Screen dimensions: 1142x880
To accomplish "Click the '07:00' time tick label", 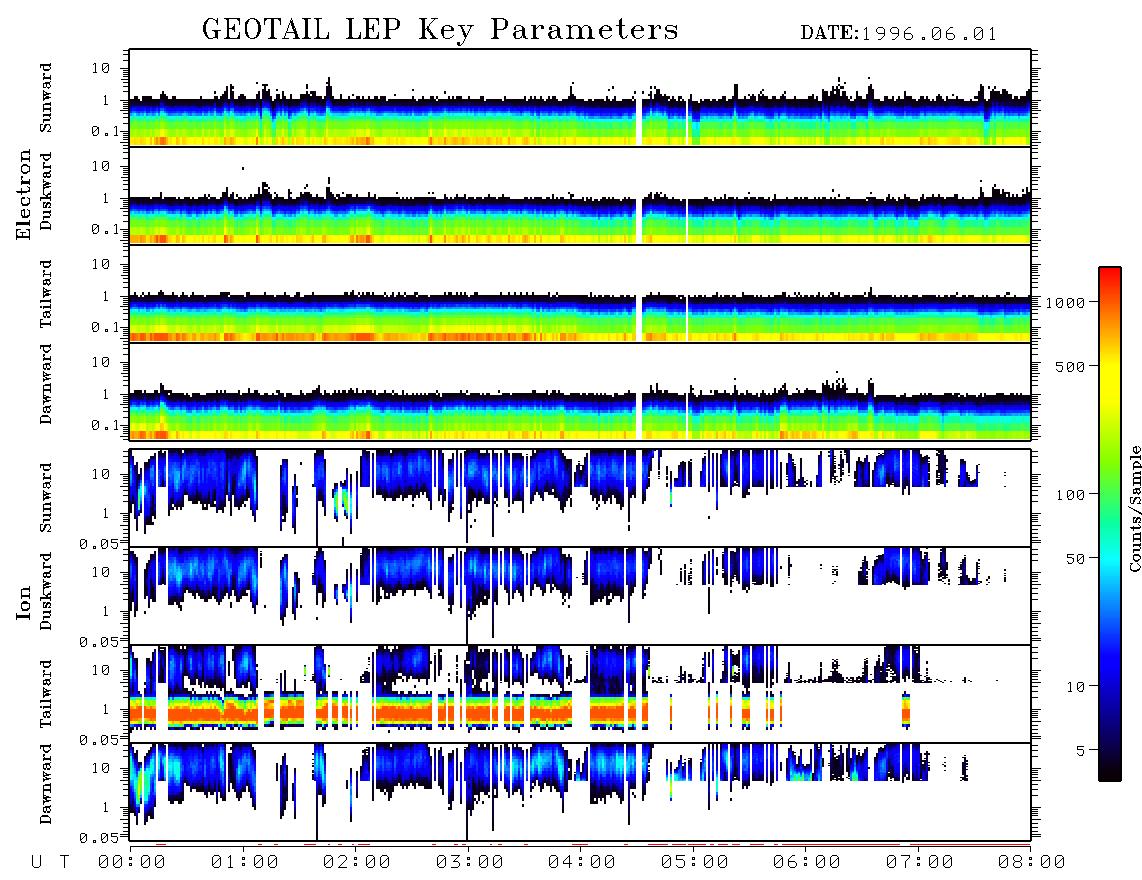I will (x=920, y=862).
